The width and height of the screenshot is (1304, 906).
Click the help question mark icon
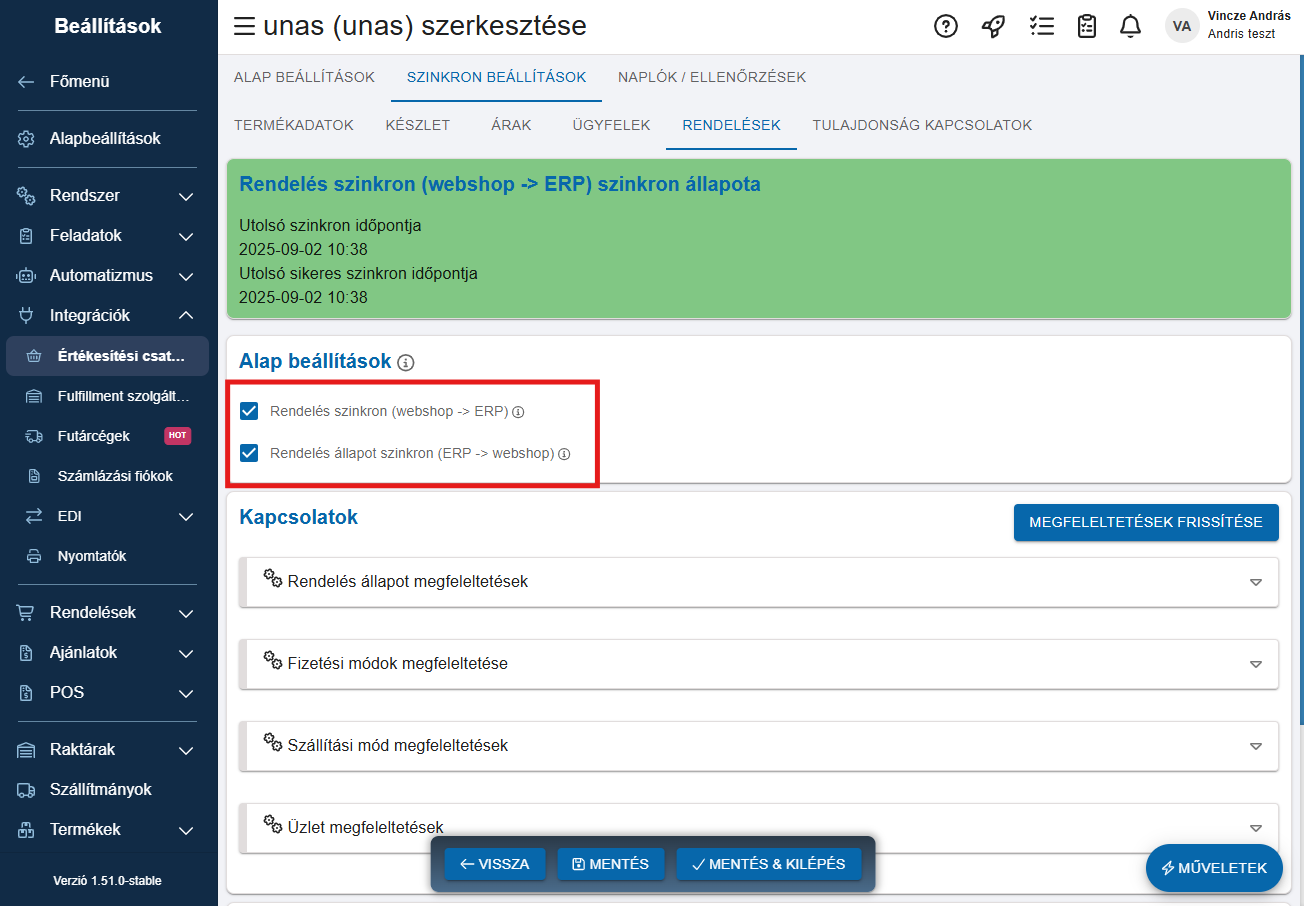pos(945,27)
